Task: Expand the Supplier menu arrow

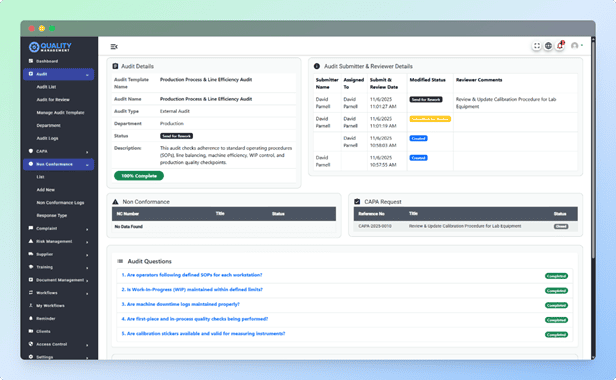Action: click(87, 255)
